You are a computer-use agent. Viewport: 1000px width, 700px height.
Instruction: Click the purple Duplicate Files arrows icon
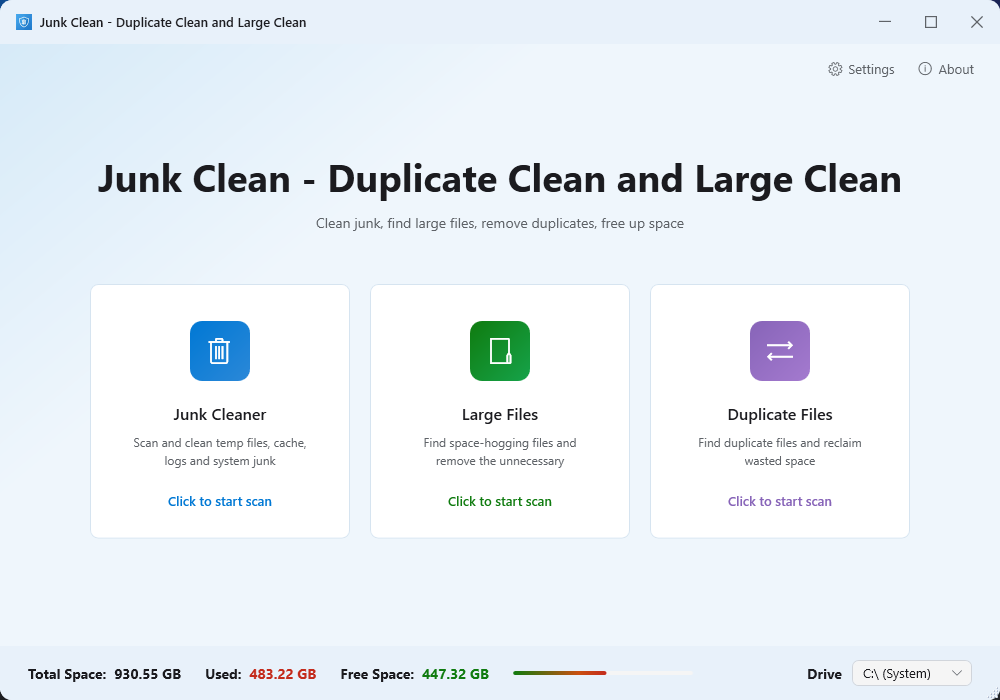tap(779, 351)
